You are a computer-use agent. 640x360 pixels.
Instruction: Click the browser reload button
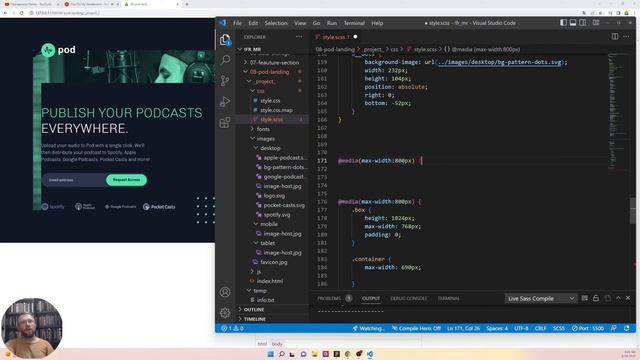(22, 13)
